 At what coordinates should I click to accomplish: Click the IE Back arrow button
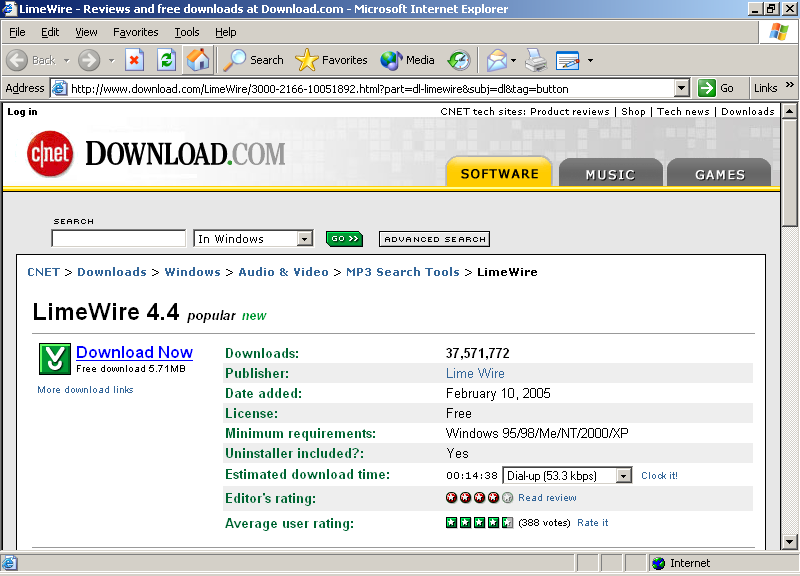[17, 60]
